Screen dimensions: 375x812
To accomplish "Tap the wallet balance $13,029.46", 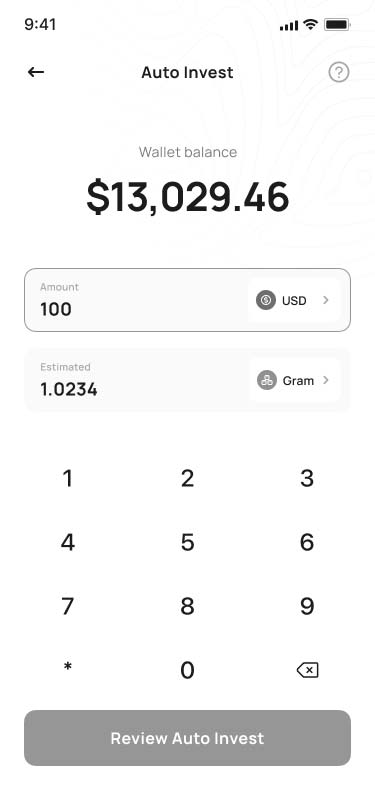I will coord(188,198).
